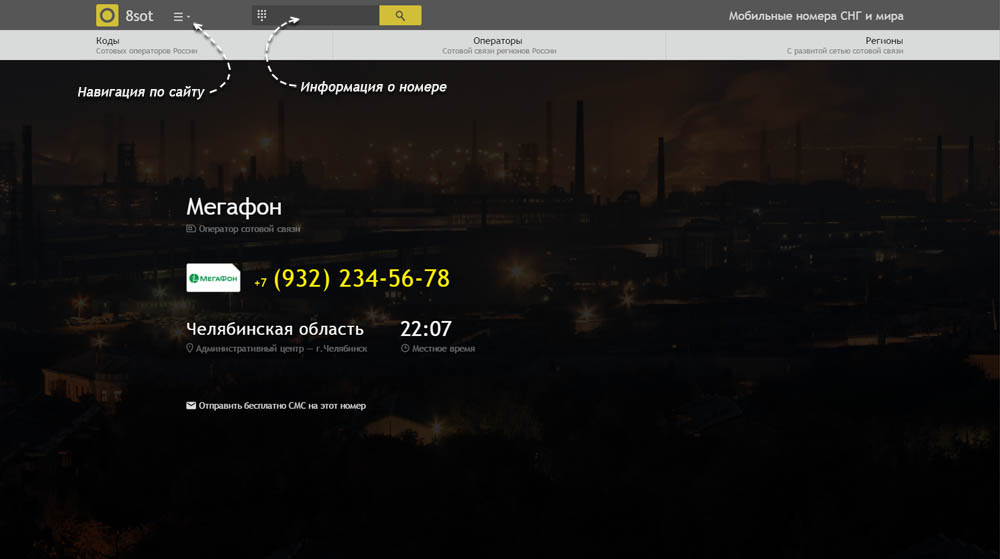
Task: Open the Коды tab
Action: point(166,45)
